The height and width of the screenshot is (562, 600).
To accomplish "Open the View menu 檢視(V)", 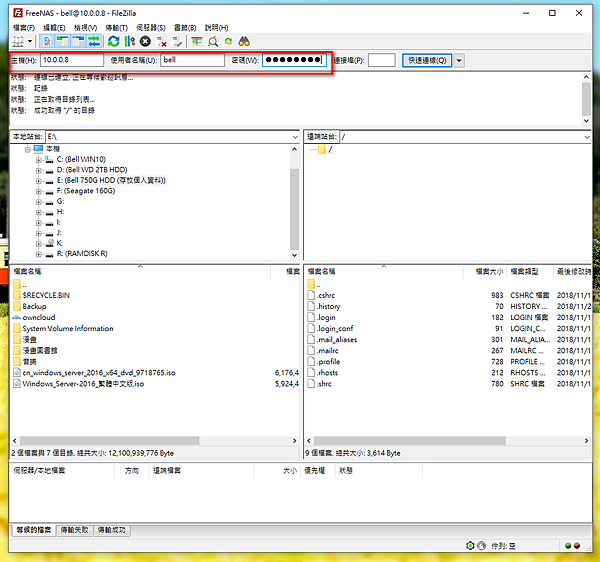I will 85,28.
